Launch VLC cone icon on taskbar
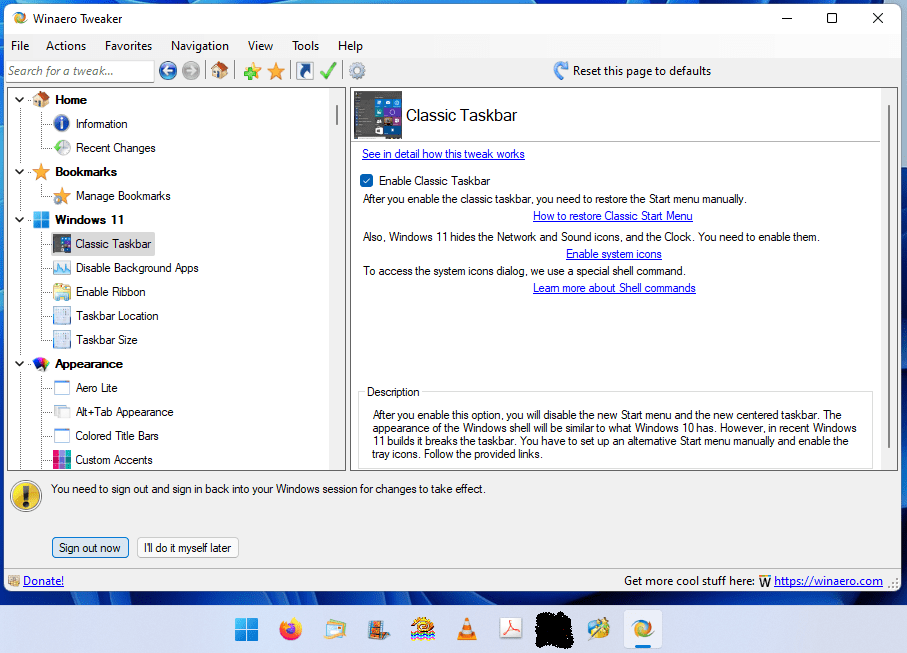The image size is (907, 653). (467, 629)
